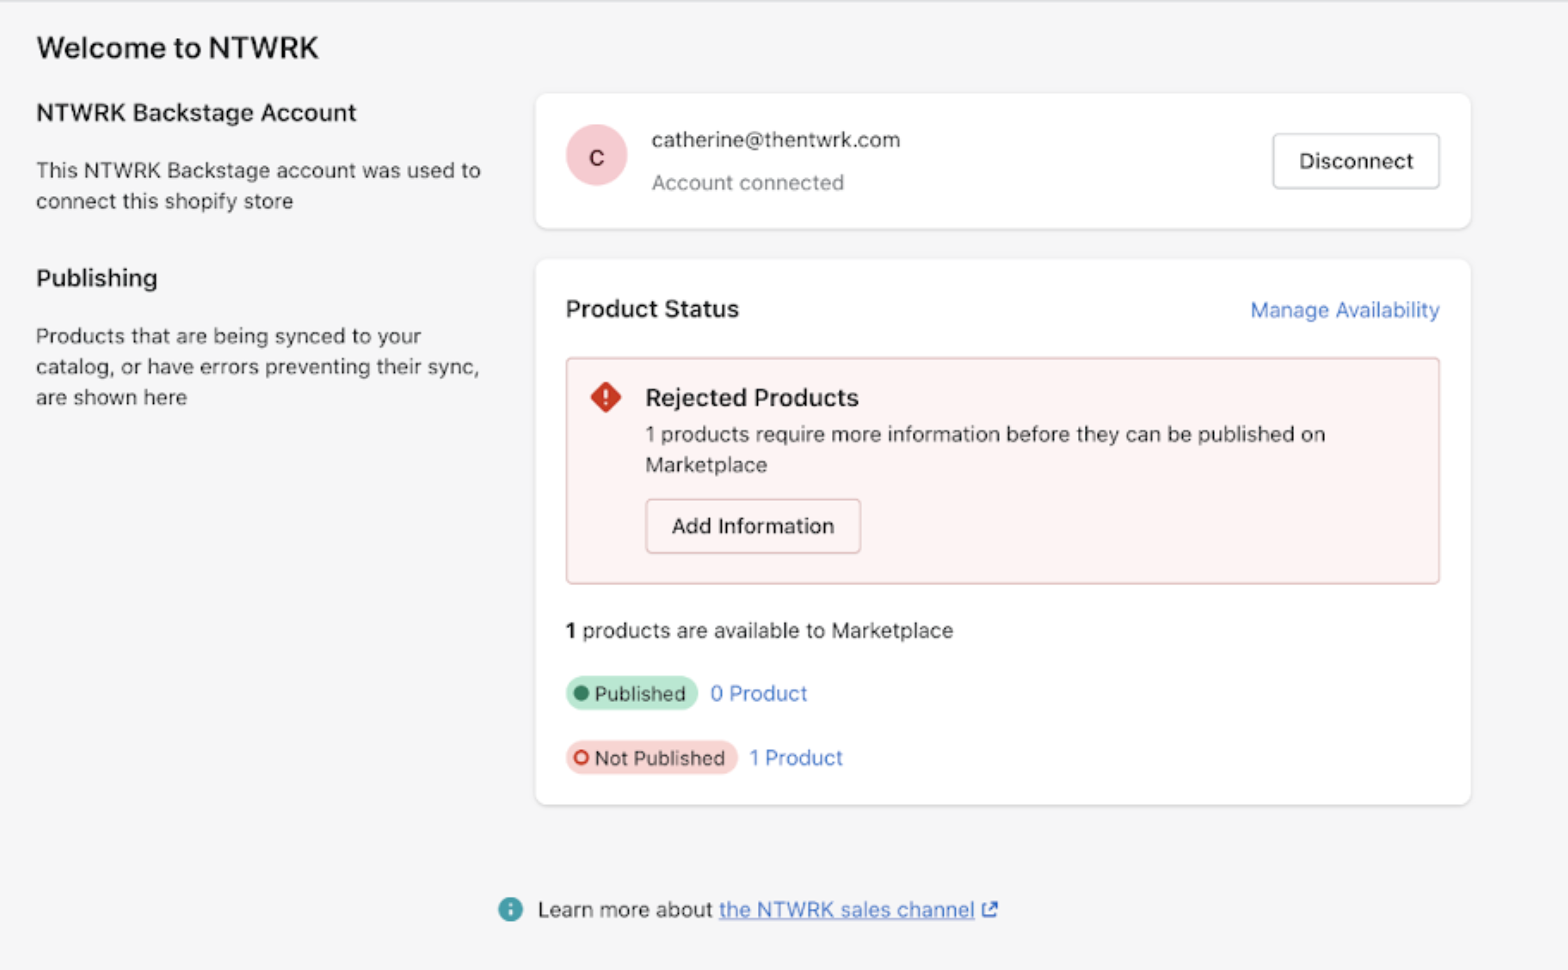Click the Account connected status text

coord(747,183)
